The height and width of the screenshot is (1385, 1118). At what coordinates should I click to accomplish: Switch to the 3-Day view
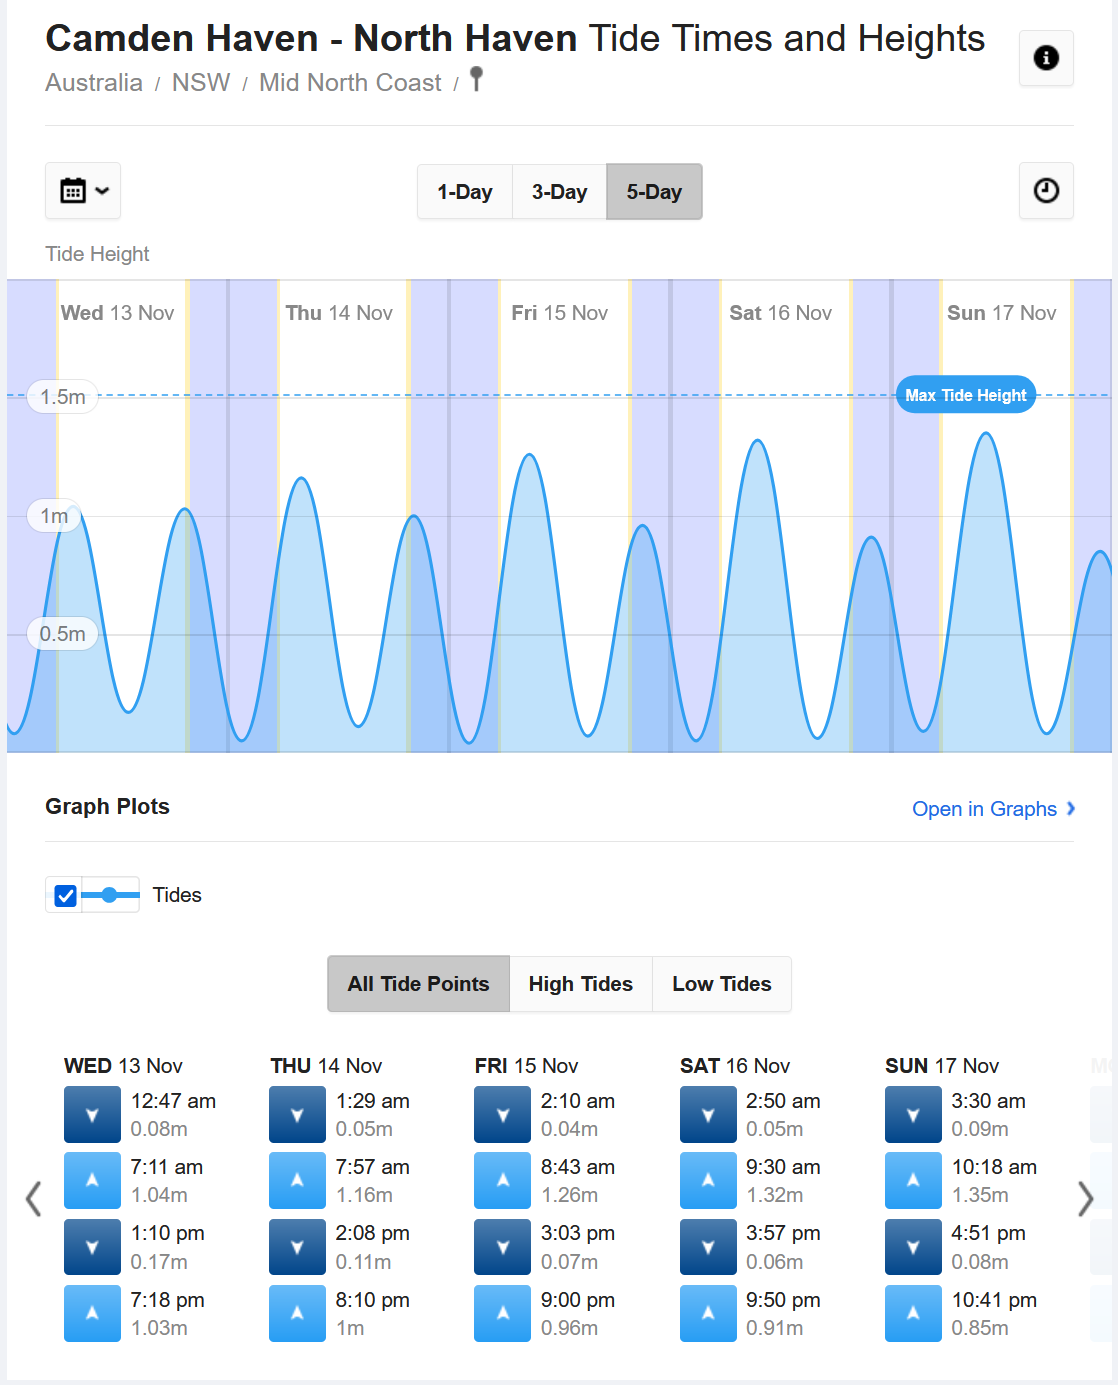(560, 192)
